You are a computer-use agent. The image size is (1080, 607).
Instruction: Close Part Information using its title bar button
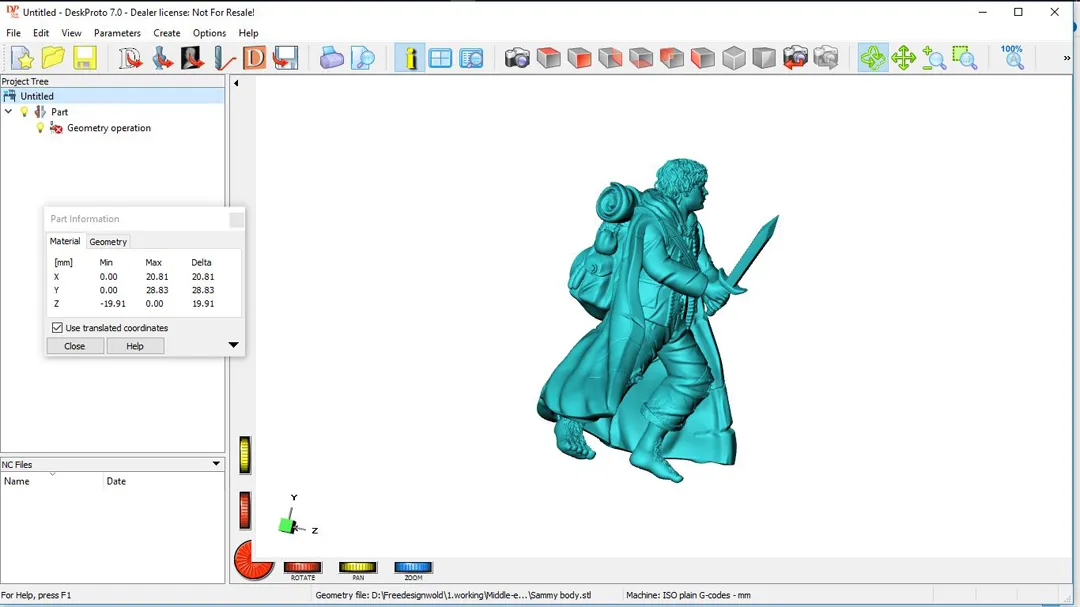click(236, 219)
